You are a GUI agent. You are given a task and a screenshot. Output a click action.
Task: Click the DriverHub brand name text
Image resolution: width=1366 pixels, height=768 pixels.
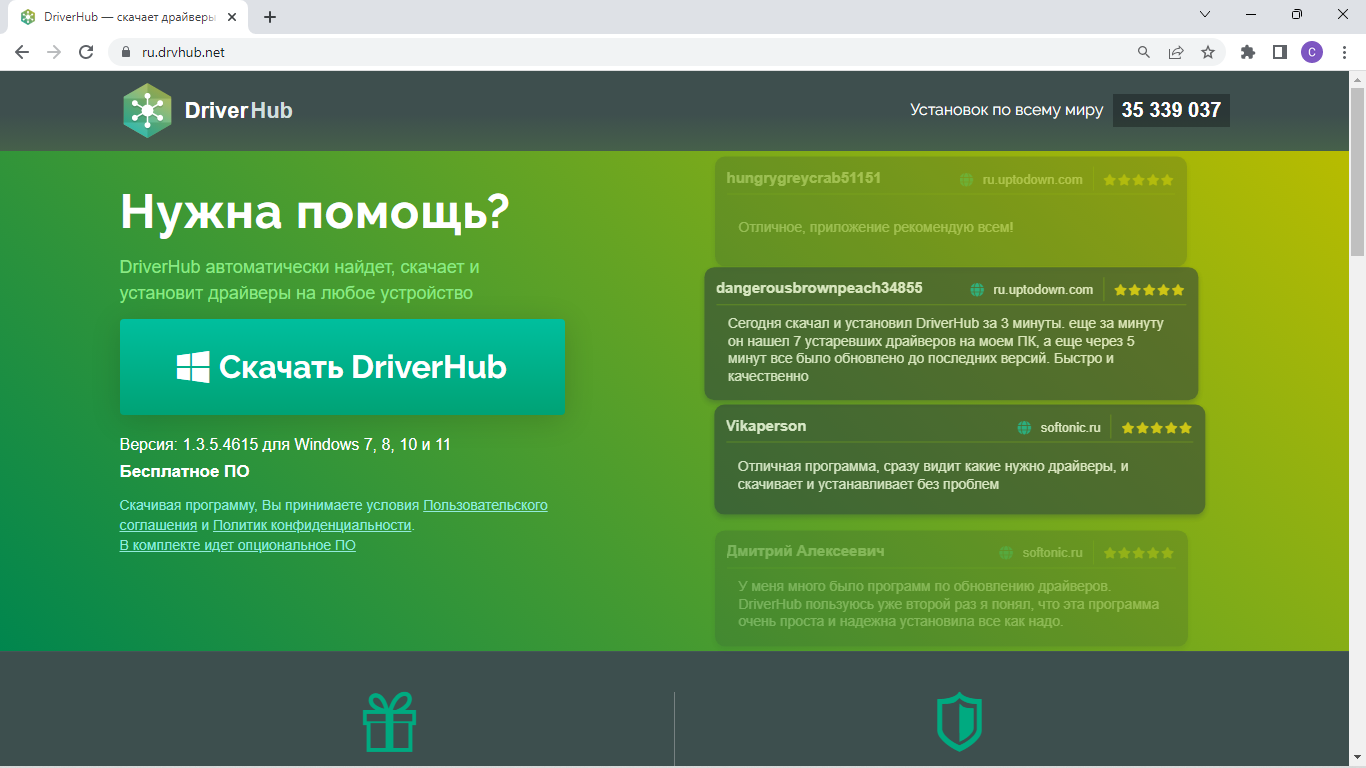pyautogui.click(x=239, y=110)
